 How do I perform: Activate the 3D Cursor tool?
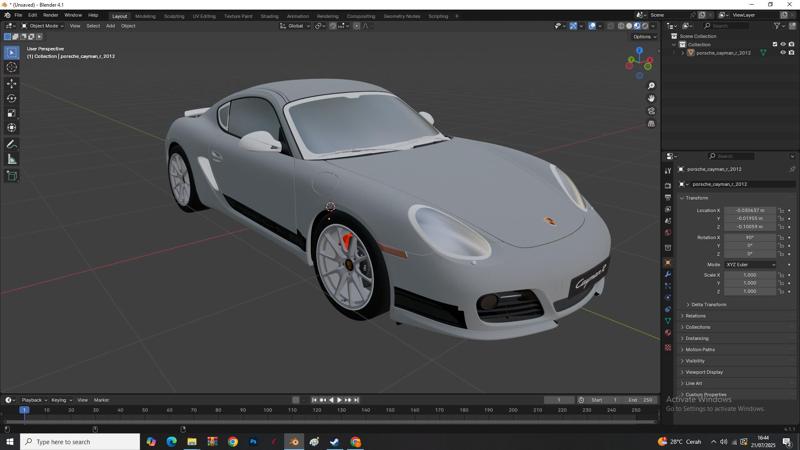[11, 67]
